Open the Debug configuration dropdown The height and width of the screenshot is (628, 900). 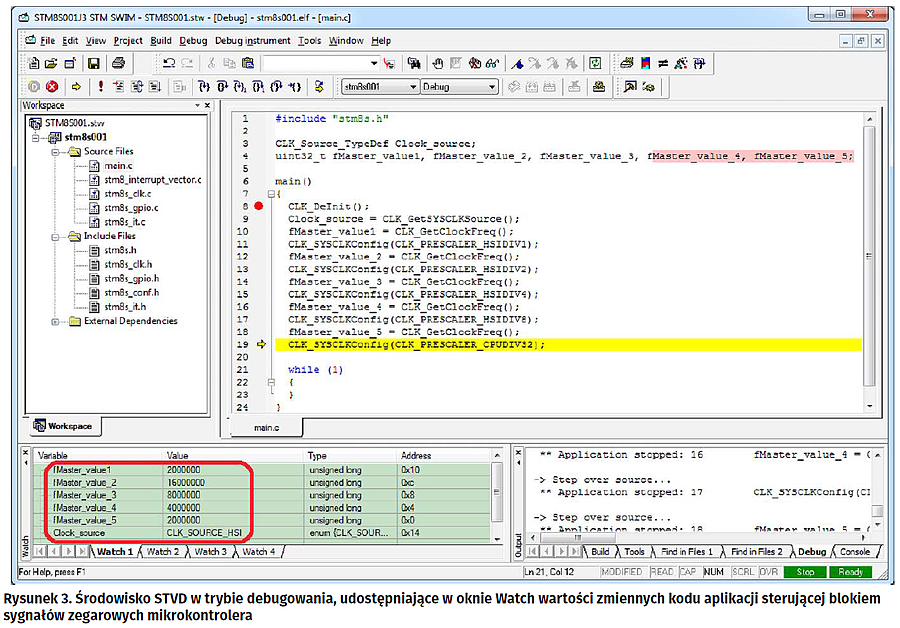pos(490,87)
